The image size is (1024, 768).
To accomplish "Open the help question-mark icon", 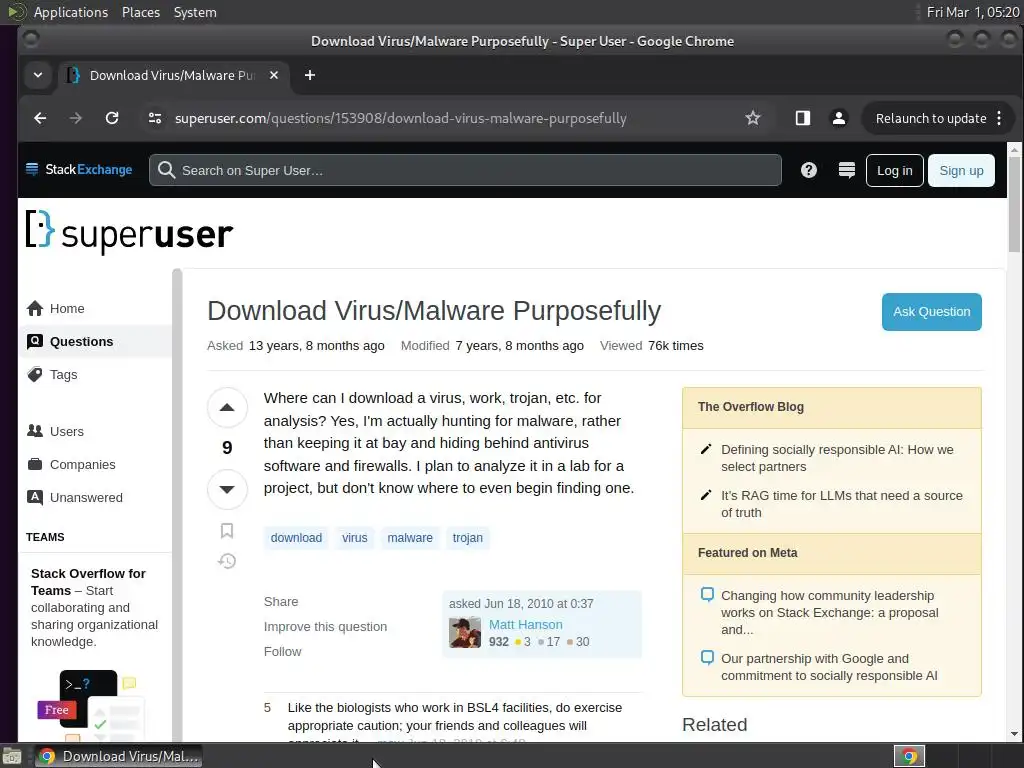I will point(808,170).
